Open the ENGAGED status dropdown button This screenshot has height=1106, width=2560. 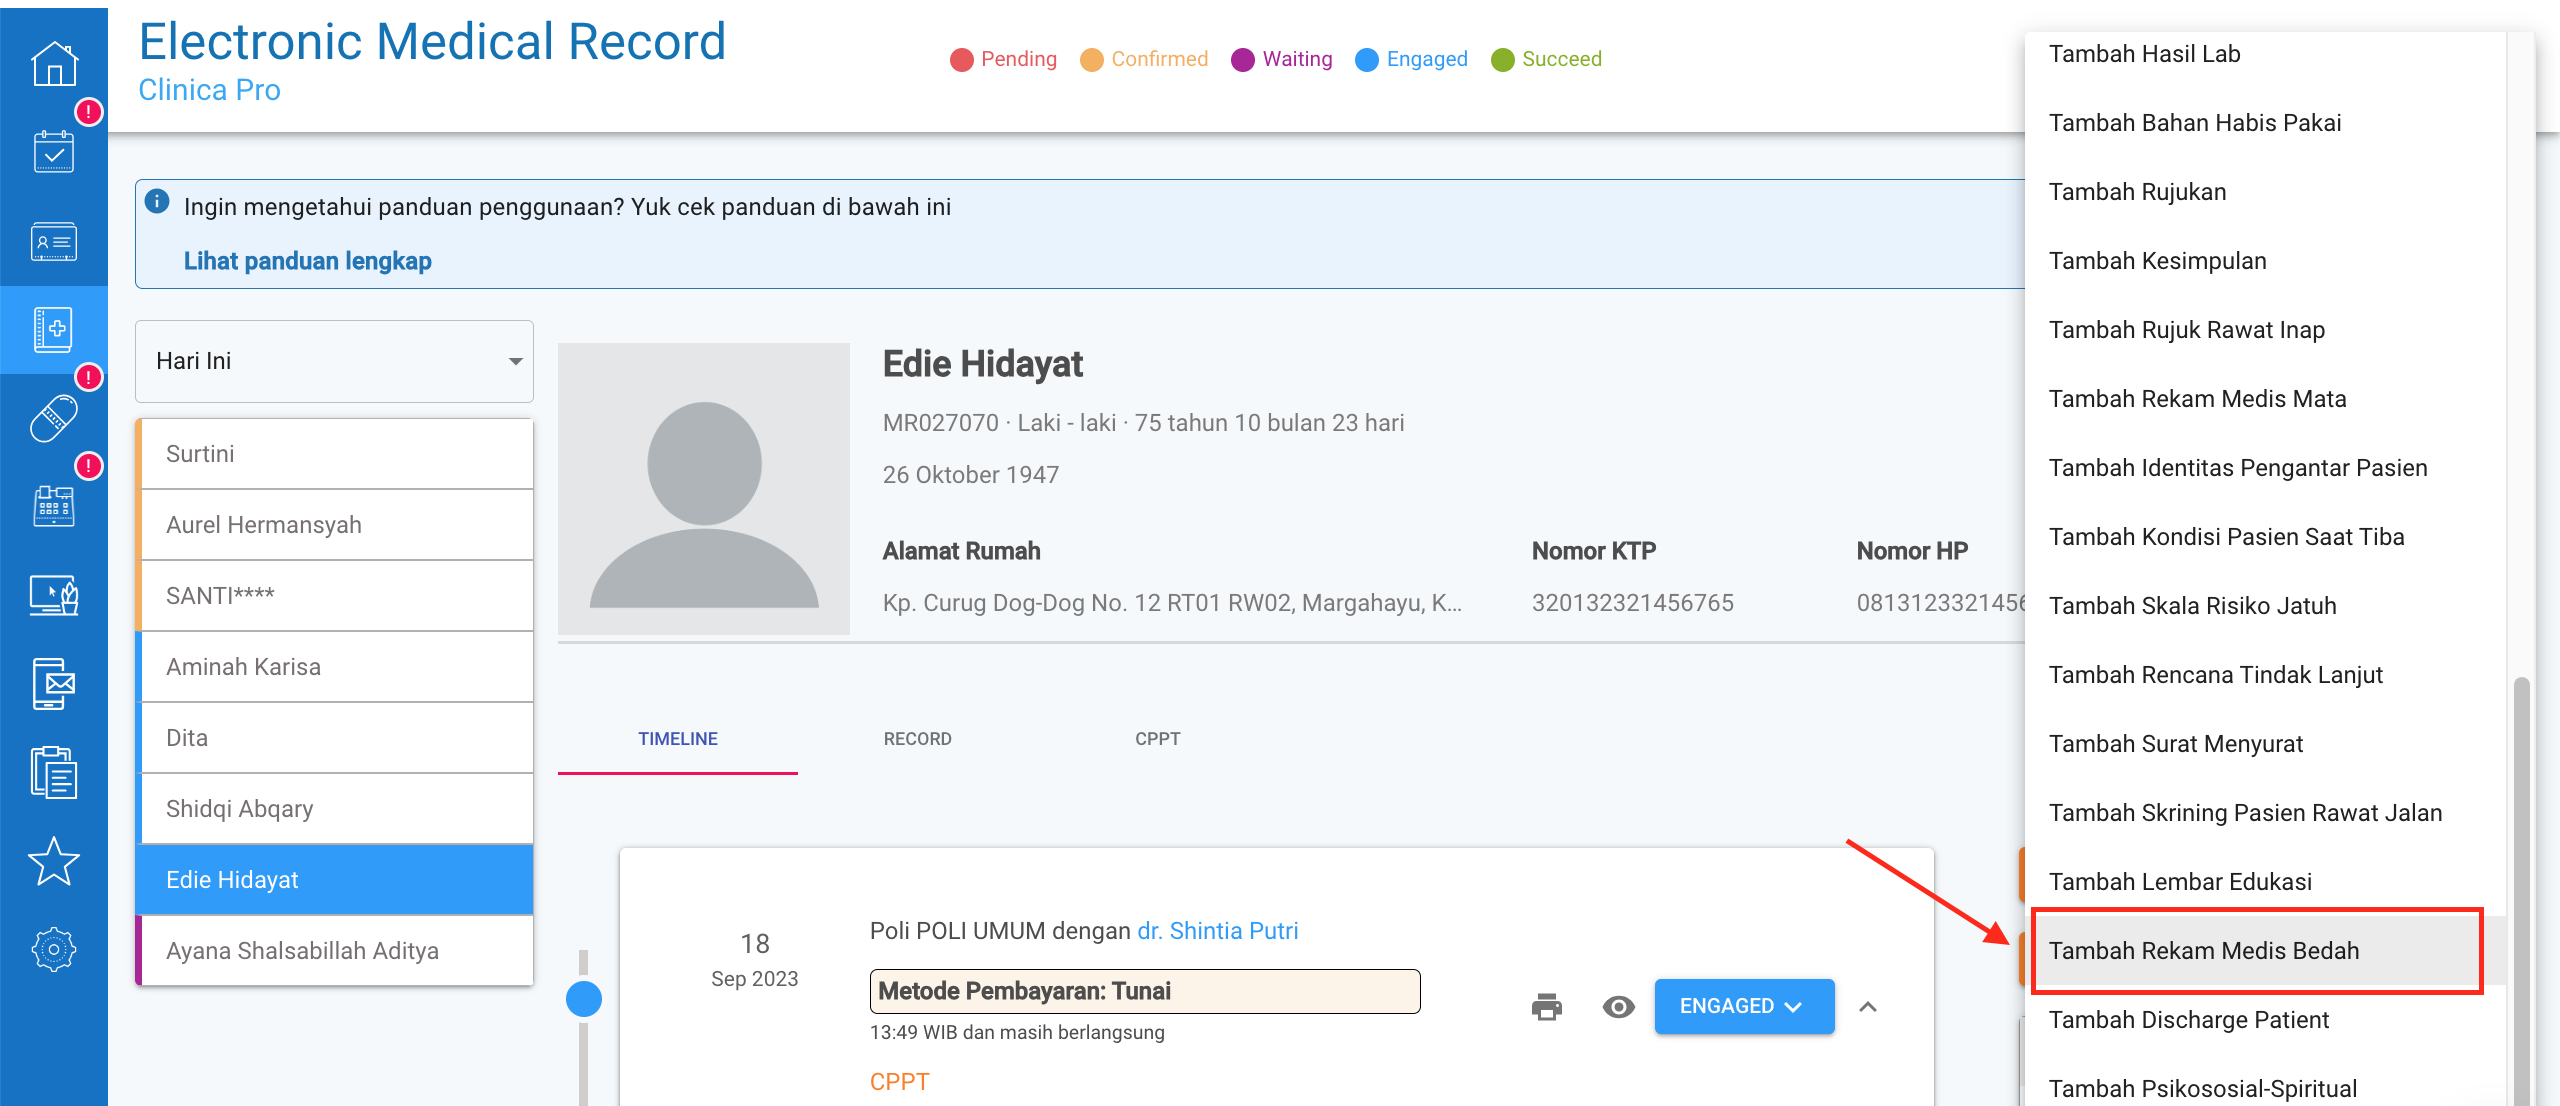coord(1743,1006)
